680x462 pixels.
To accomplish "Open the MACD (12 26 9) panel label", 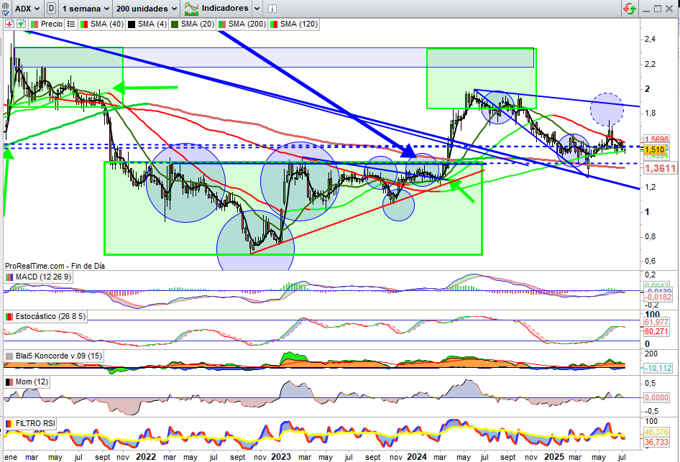I will [x=43, y=277].
